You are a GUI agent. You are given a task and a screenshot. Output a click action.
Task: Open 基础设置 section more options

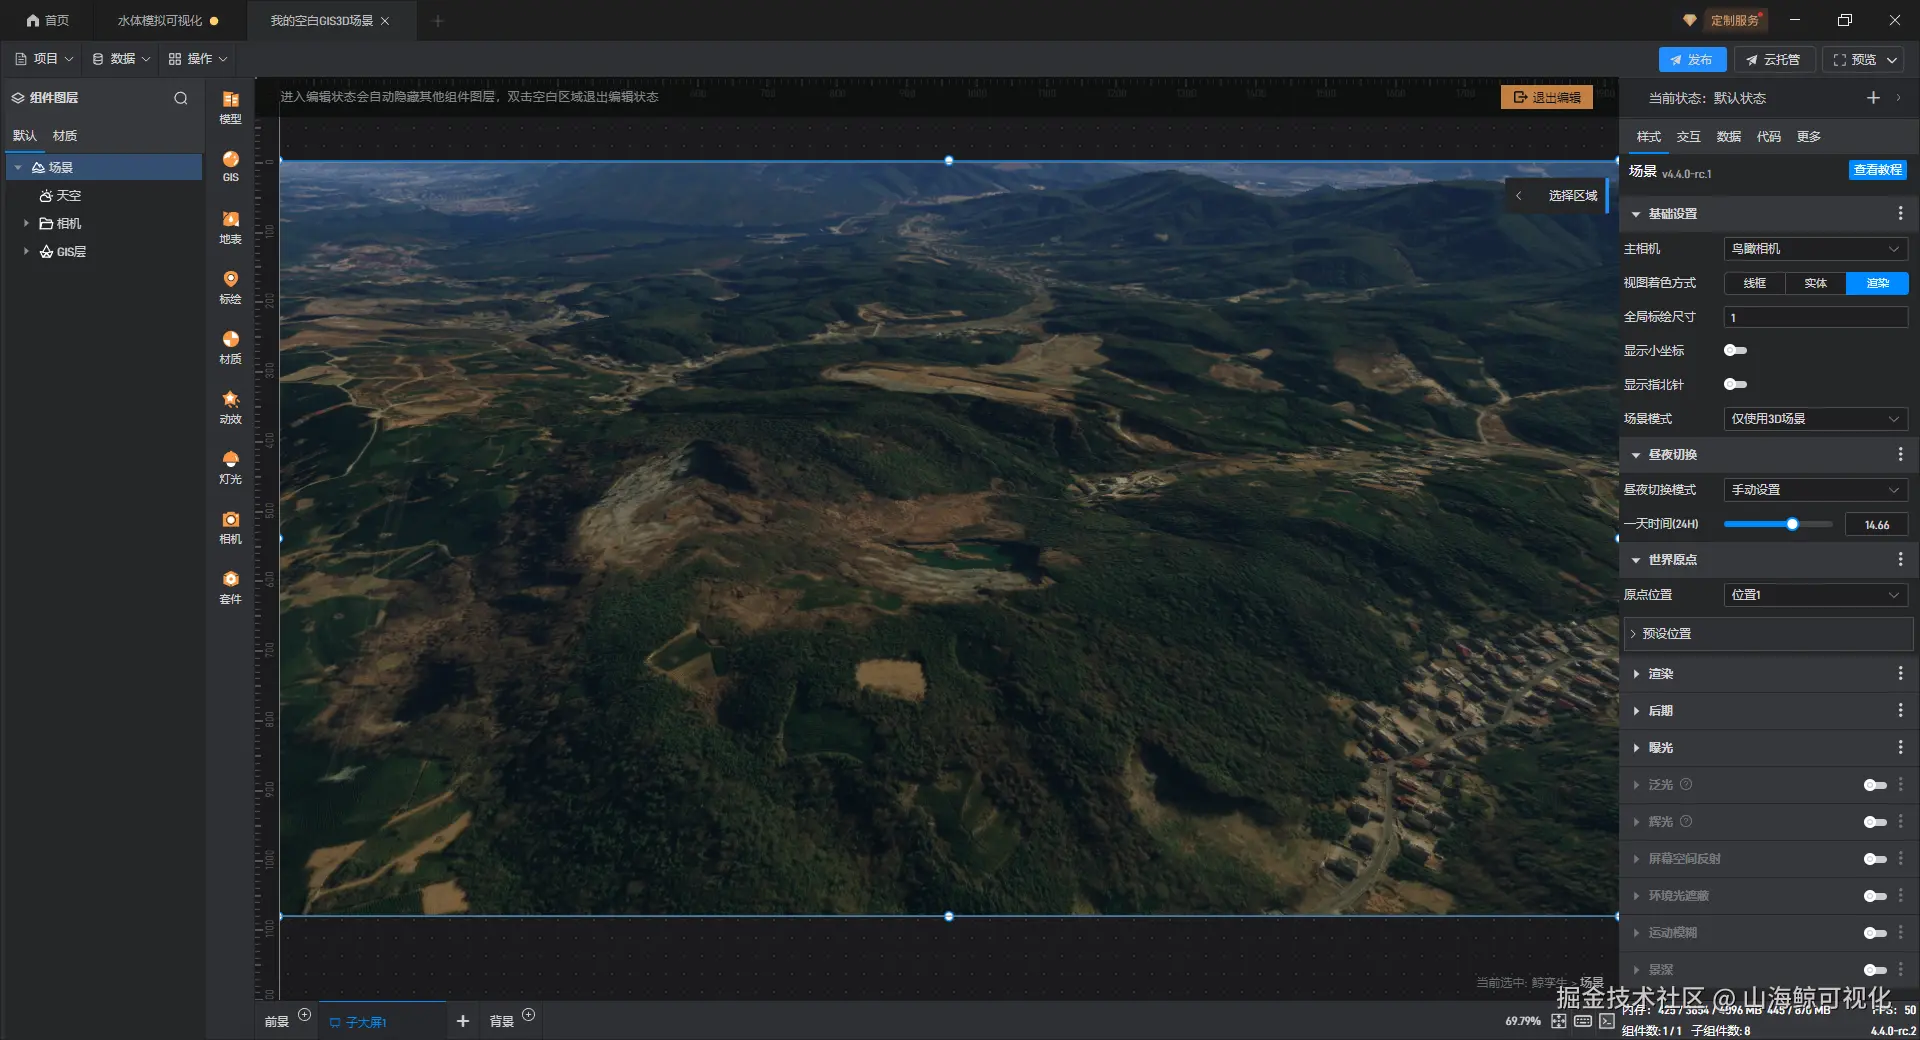click(1900, 213)
